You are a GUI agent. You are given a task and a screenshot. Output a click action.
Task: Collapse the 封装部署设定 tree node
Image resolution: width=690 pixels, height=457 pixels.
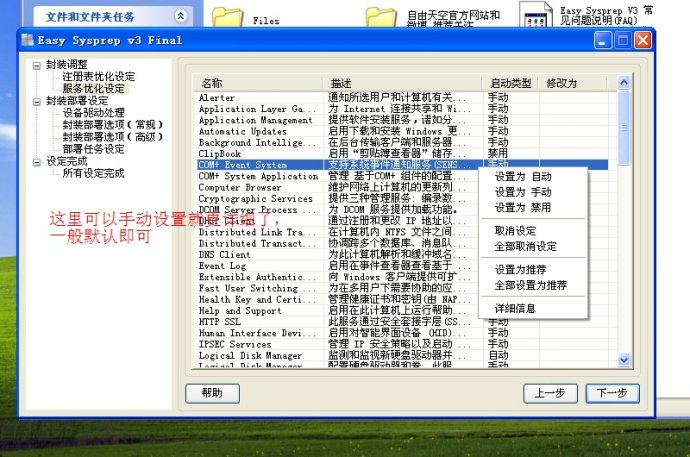pos(37,102)
